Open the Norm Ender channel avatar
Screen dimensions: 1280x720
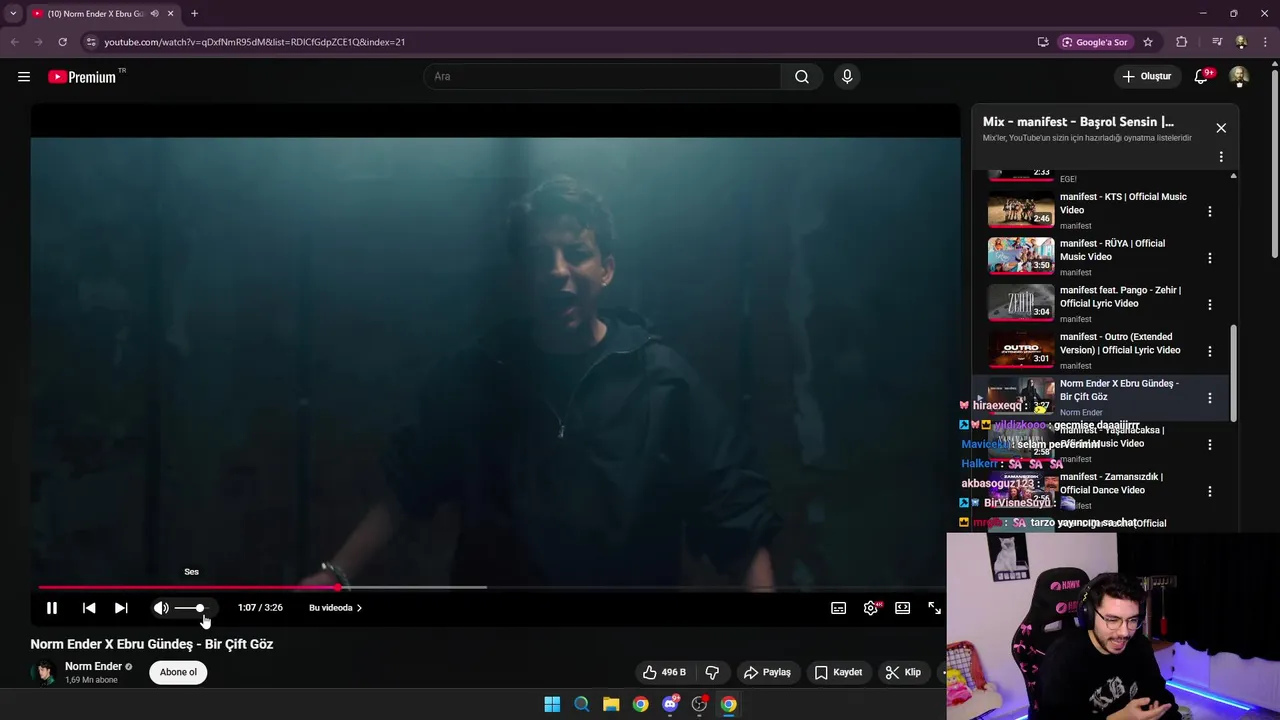tap(43, 673)
